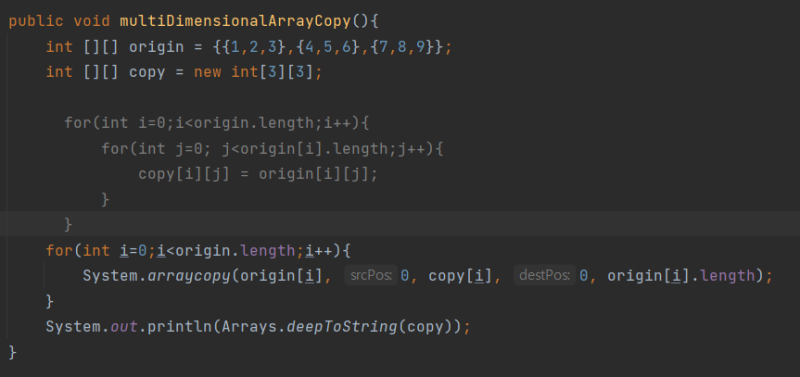Click 'copy' inside deepToString parentheses

pyautogui.click(x=426, y=328)
